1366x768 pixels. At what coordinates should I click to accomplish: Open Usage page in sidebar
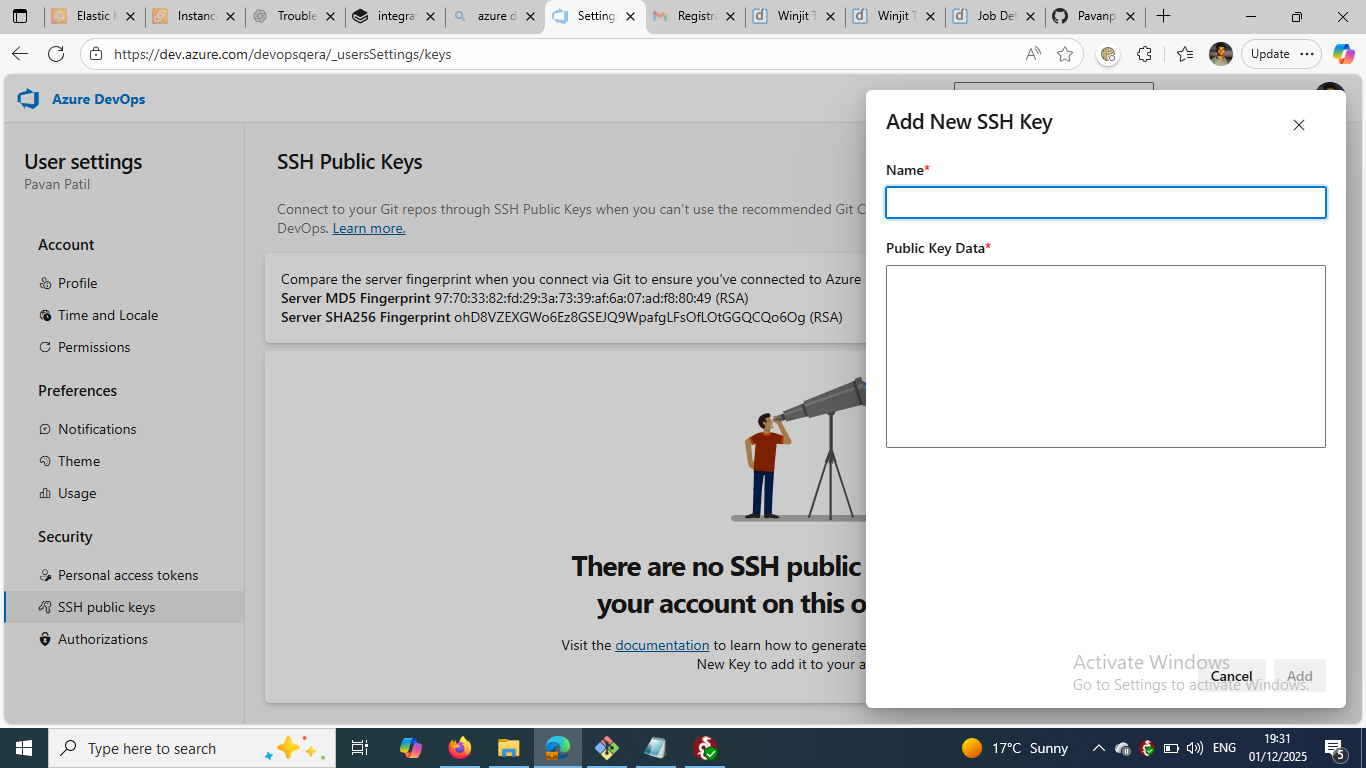tap(77, 493)
